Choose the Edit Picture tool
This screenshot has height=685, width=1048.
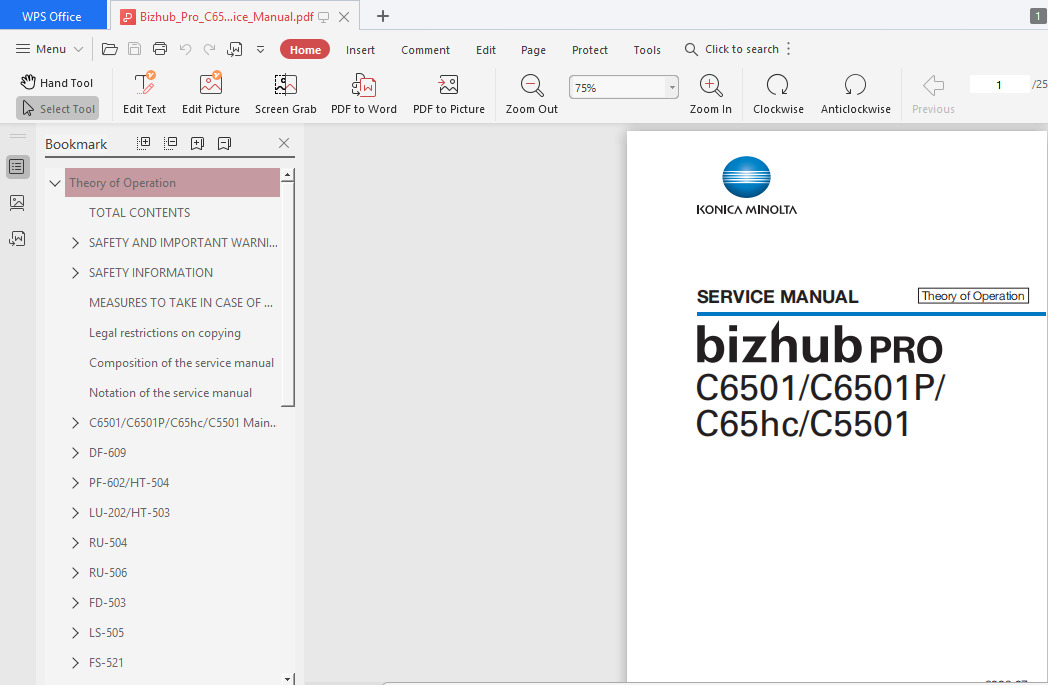(x=211, y=94)
